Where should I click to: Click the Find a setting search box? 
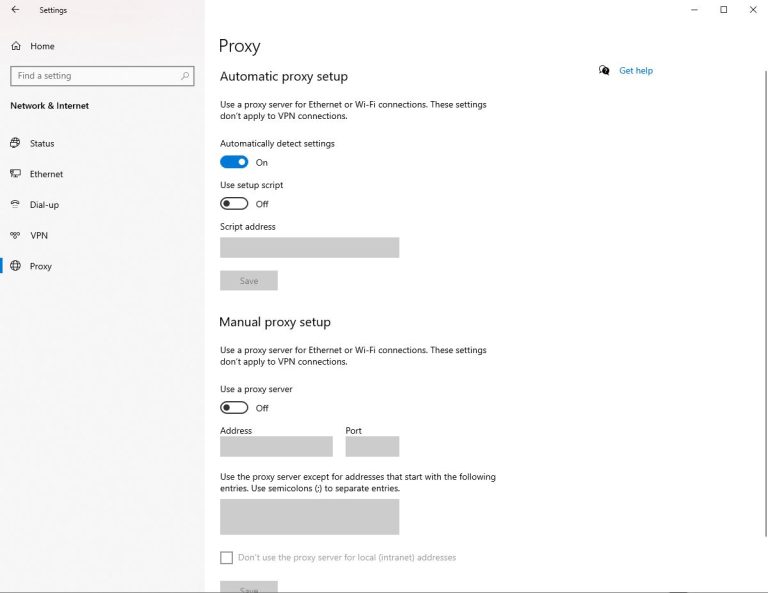102,76
